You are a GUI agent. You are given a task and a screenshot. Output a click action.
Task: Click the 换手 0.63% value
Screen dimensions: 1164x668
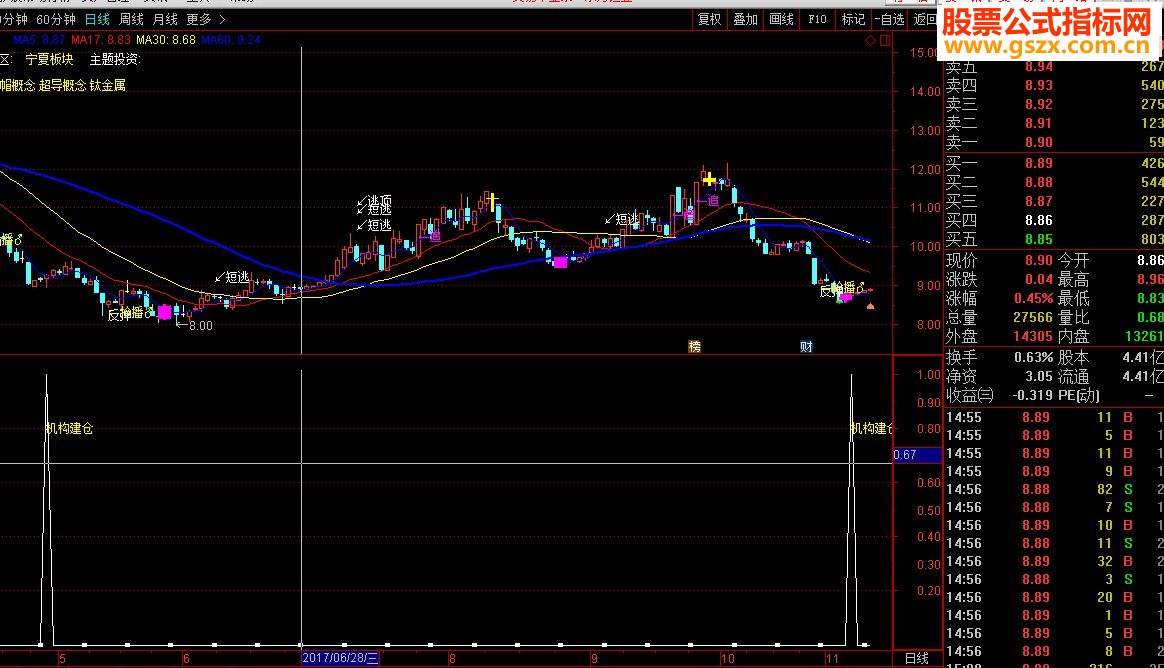tap(1033, 358)
